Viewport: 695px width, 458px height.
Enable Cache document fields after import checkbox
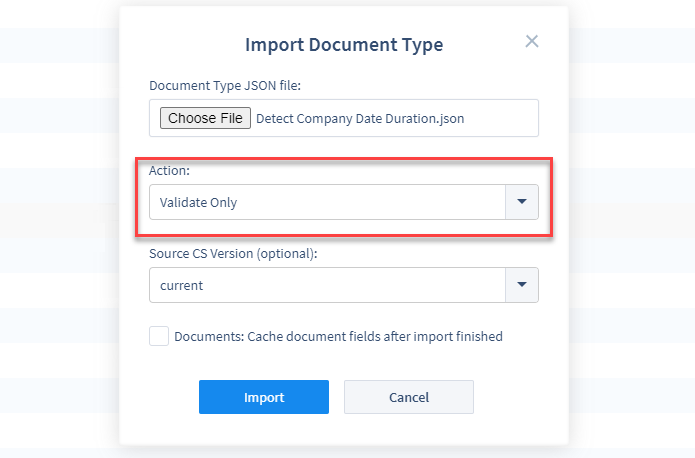[159, 336]
